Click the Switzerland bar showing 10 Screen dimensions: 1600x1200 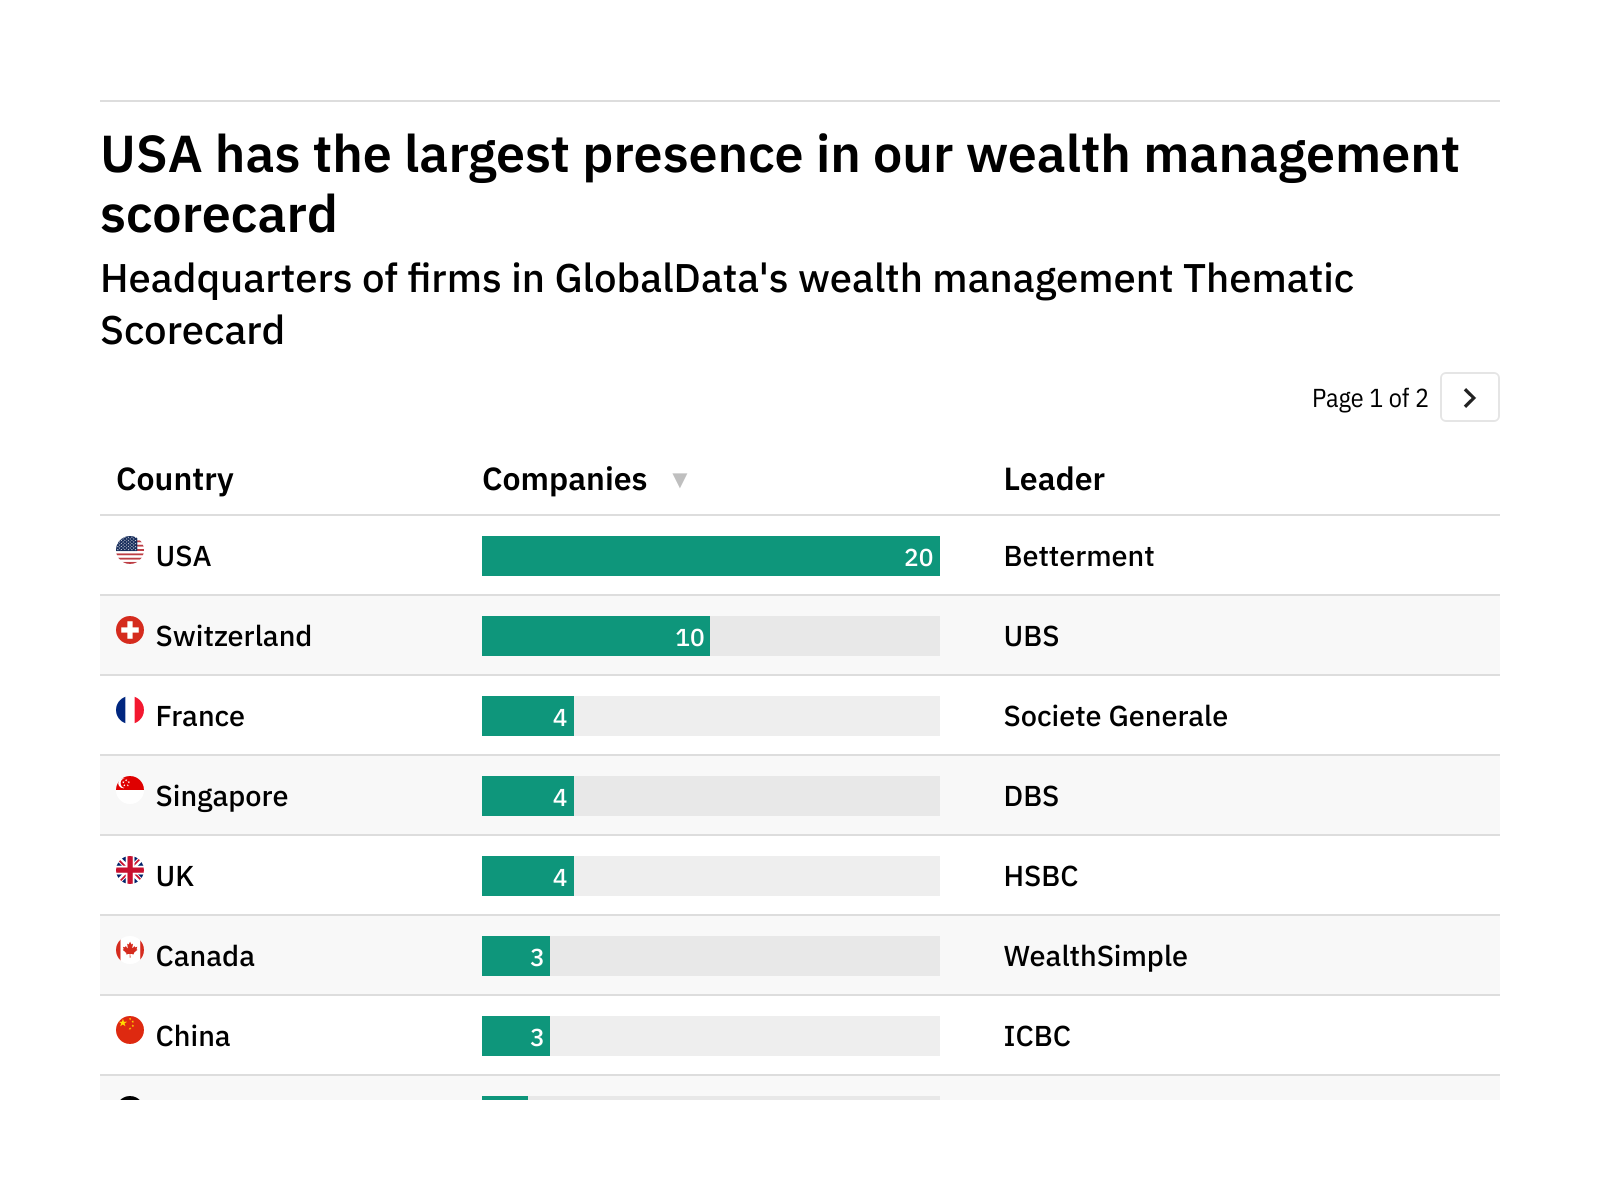tap(596, 636)
